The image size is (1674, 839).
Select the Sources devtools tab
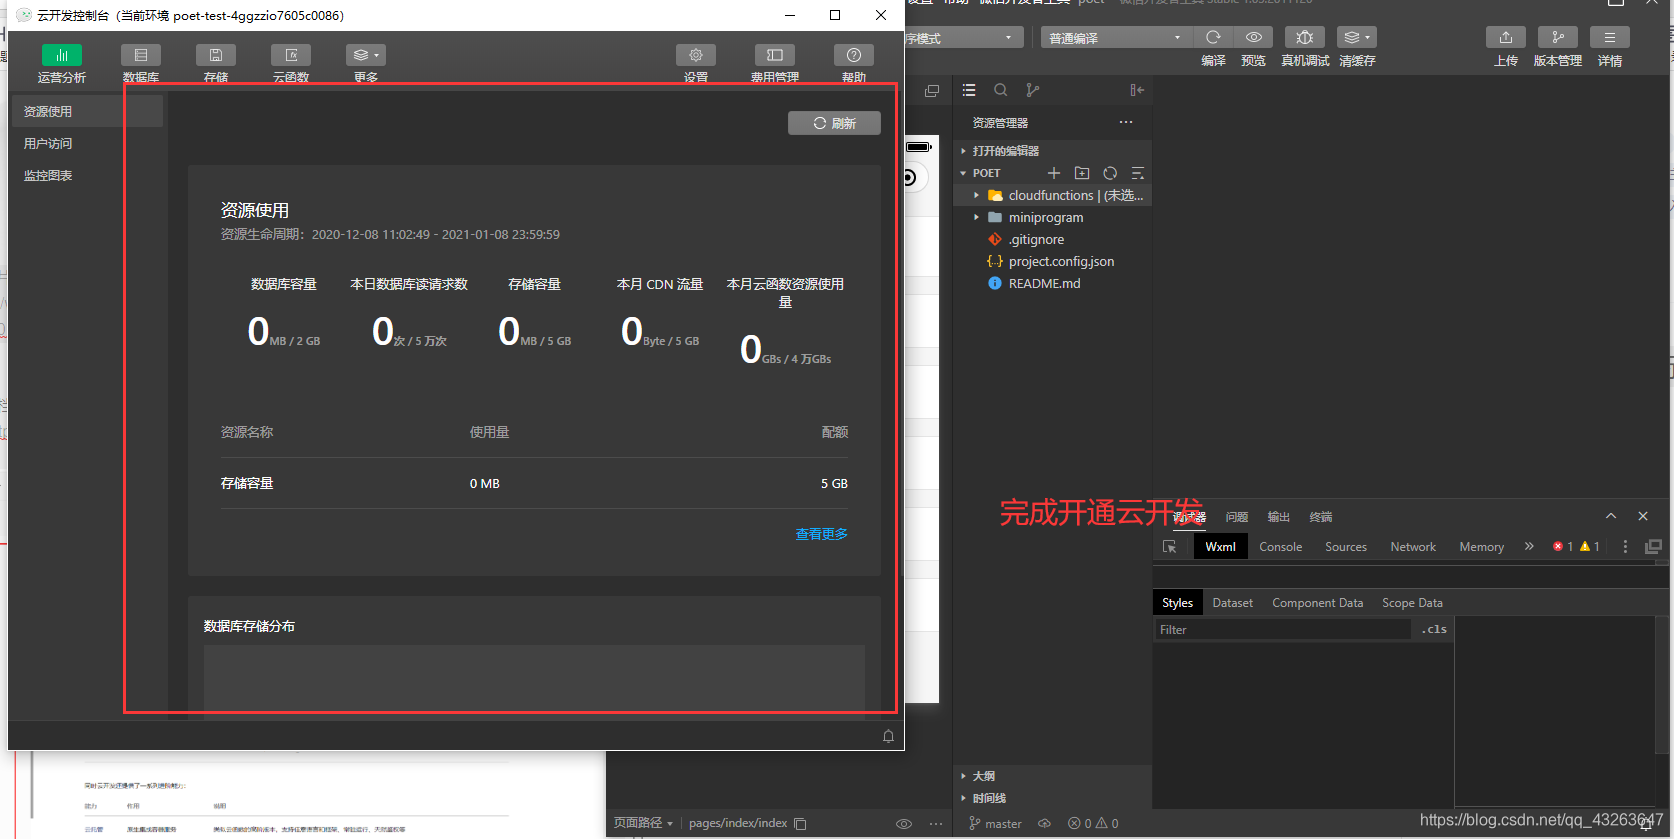(x=1346, y=547)
